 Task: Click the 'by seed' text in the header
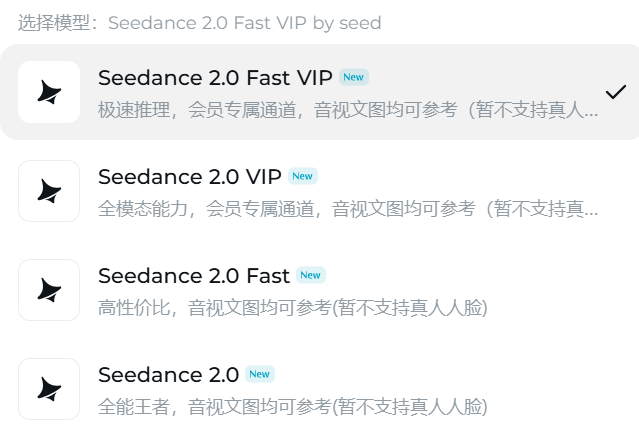tap(347, 22)
